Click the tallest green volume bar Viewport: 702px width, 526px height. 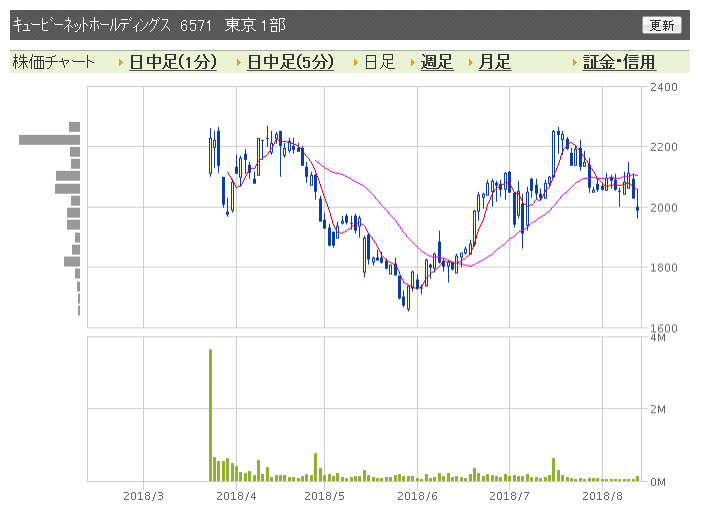[x=210, y=415]
